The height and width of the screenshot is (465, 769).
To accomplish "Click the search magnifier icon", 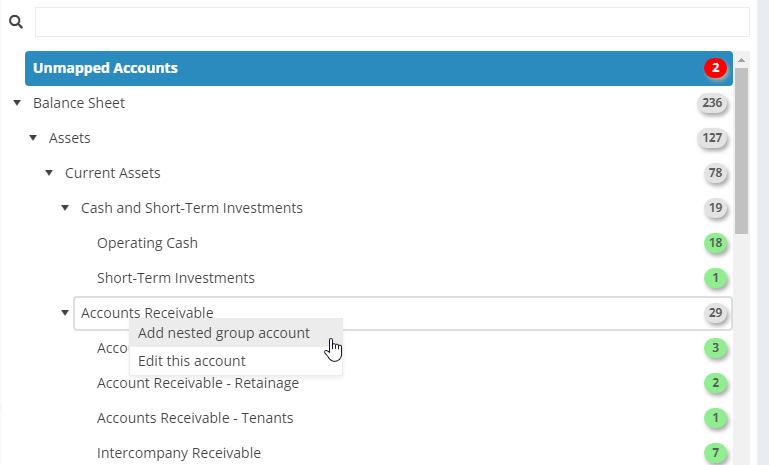I will click(x=16, y=22).
